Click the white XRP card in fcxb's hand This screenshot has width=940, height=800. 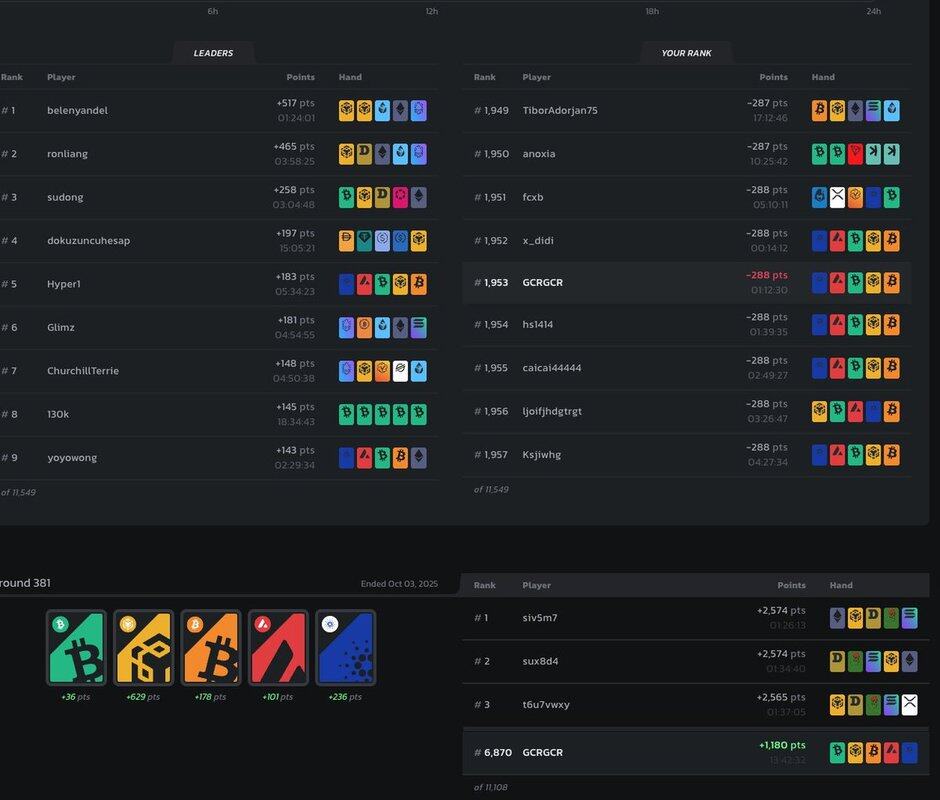[x=838, y=197]
